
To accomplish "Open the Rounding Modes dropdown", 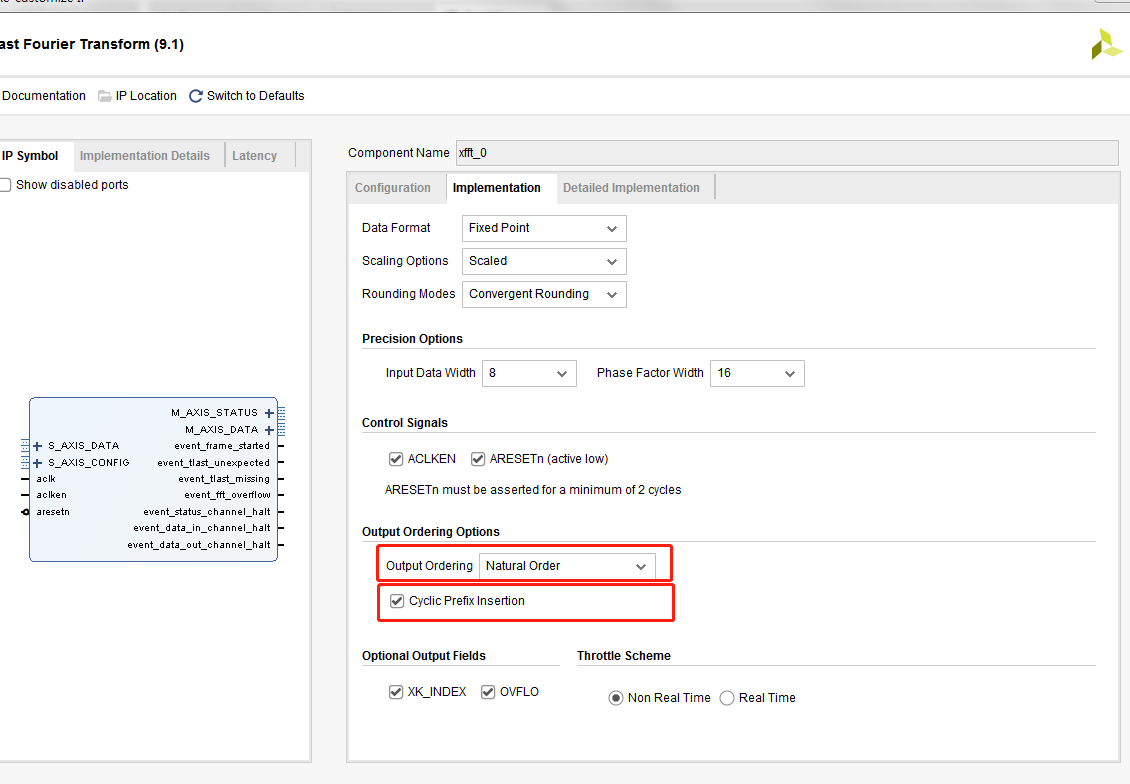I will click(544, 295).
